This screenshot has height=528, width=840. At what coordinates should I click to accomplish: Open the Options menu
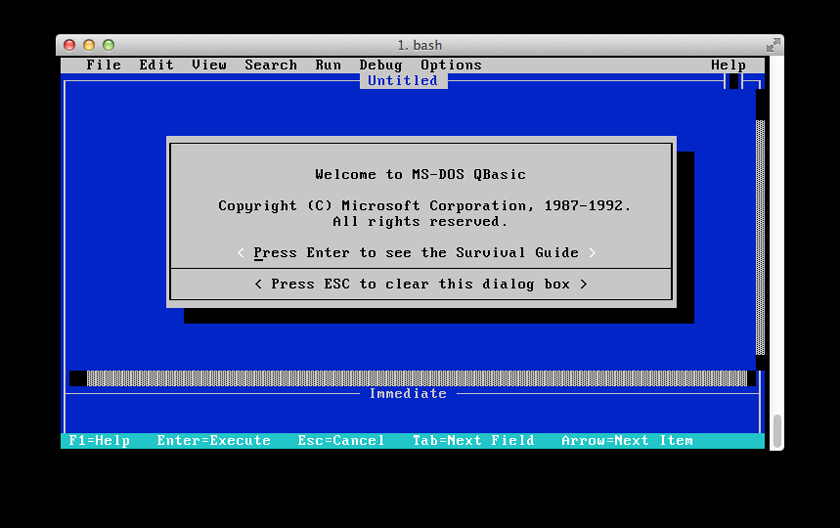coord(450,65)
